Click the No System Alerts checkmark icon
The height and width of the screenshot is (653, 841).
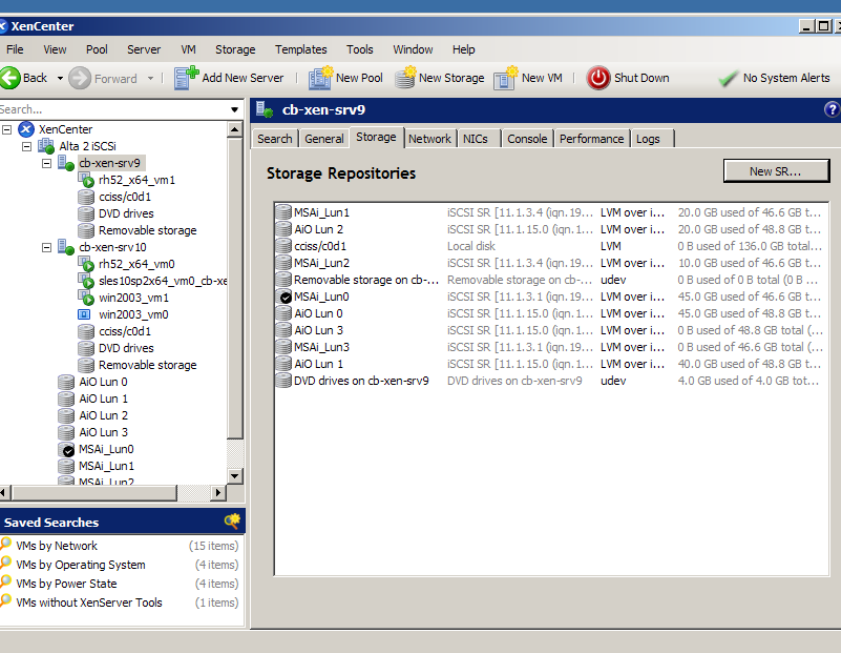728,78
